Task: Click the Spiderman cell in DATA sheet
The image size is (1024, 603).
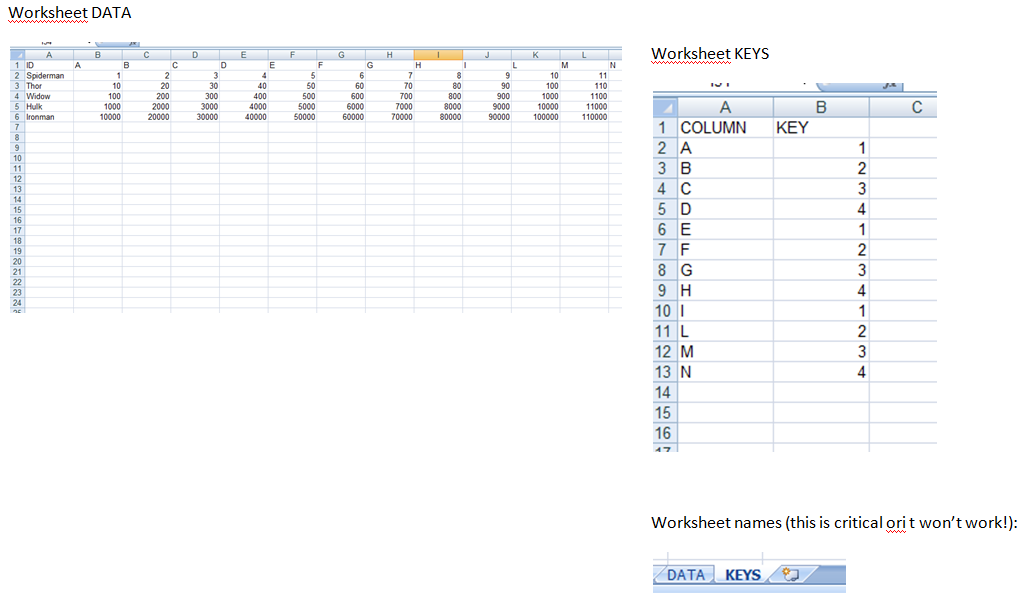Action: 48,76
